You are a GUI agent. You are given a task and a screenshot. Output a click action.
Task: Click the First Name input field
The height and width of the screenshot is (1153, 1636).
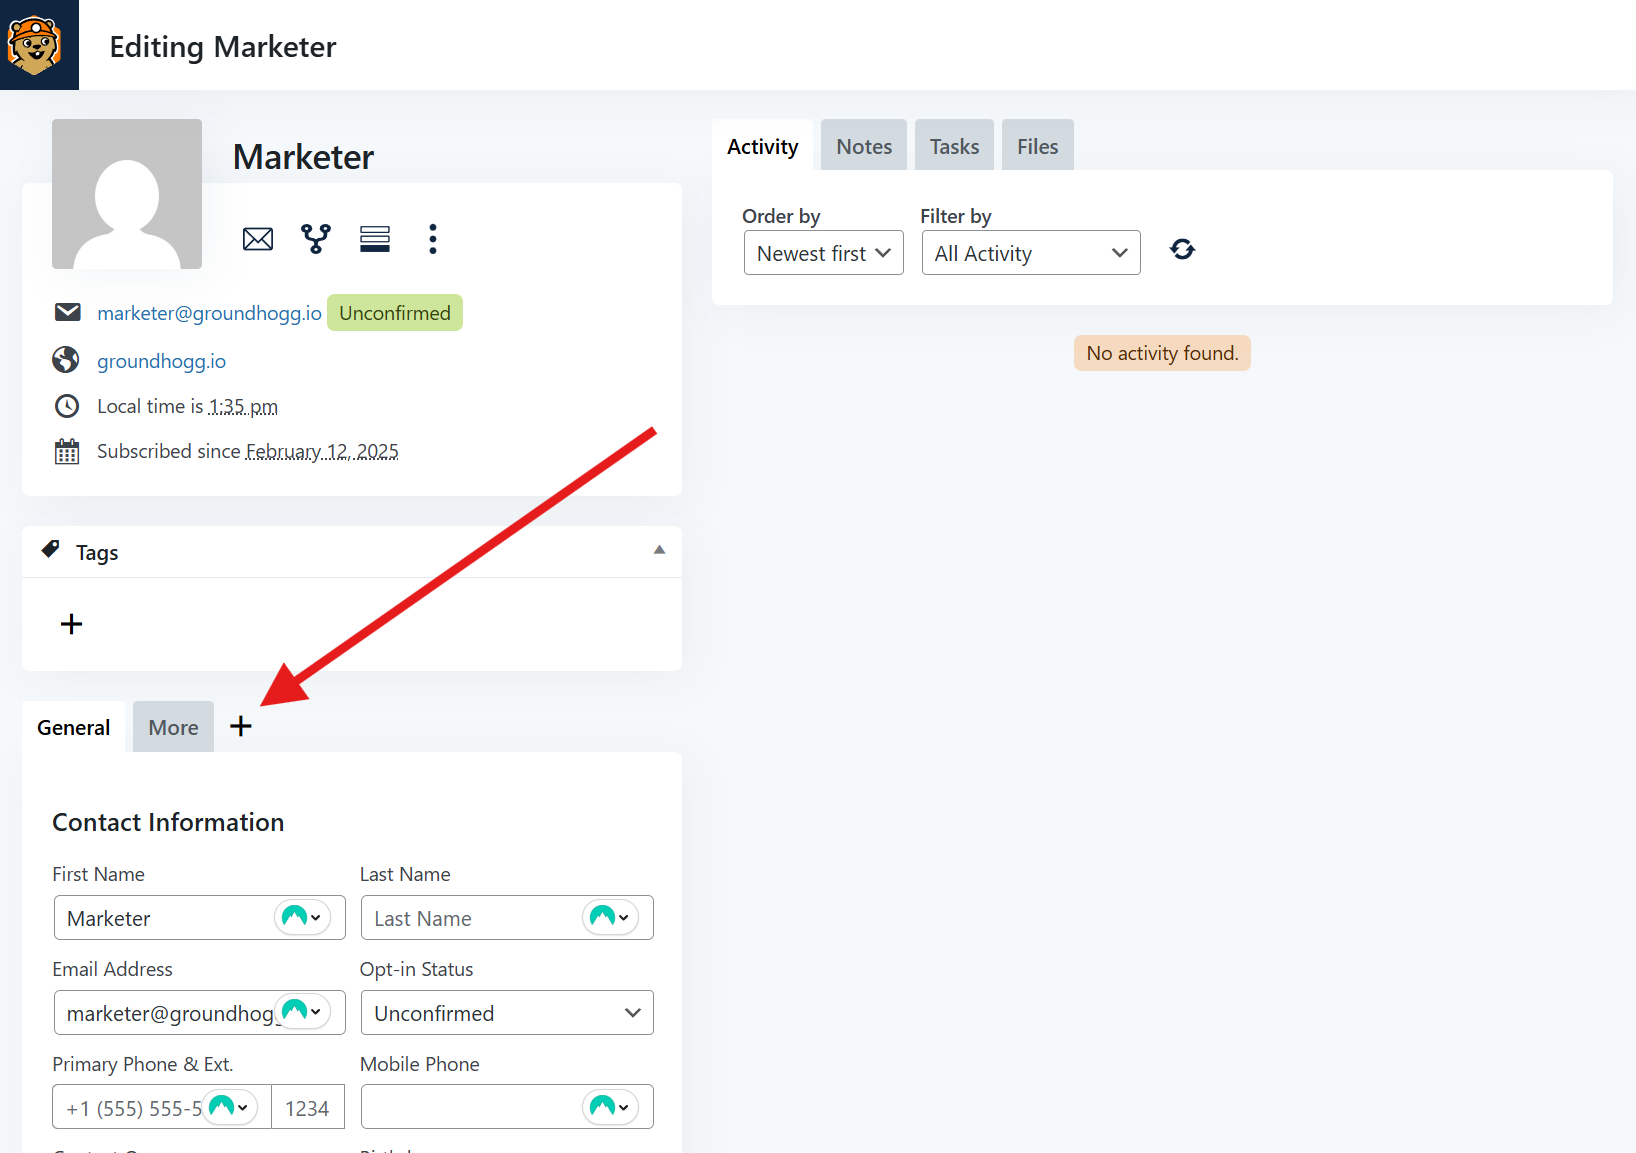pos(200,918)
